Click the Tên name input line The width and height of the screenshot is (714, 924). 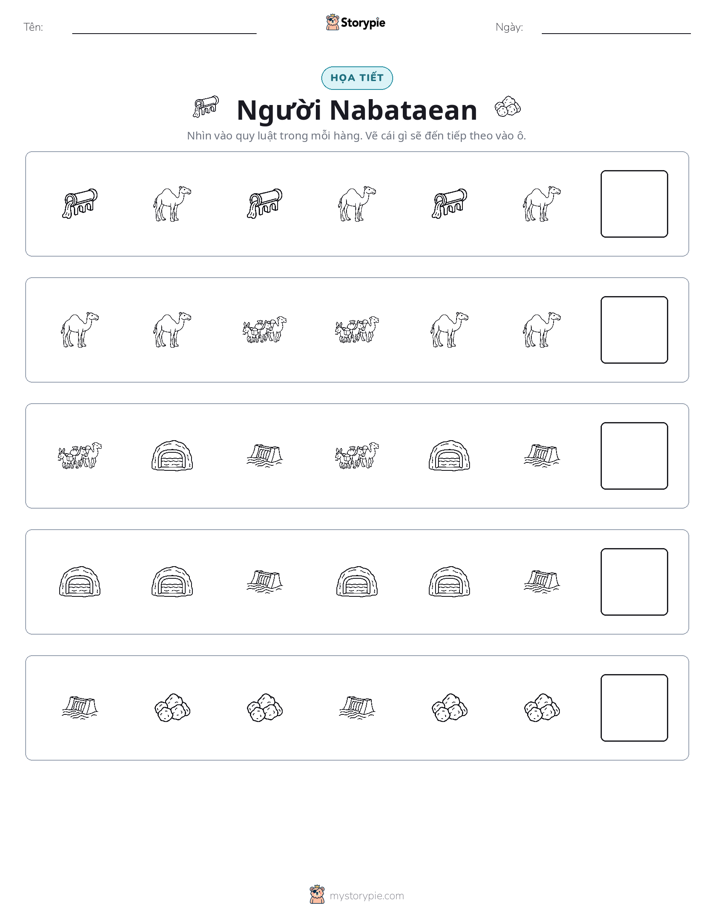[x=164, y=32]
